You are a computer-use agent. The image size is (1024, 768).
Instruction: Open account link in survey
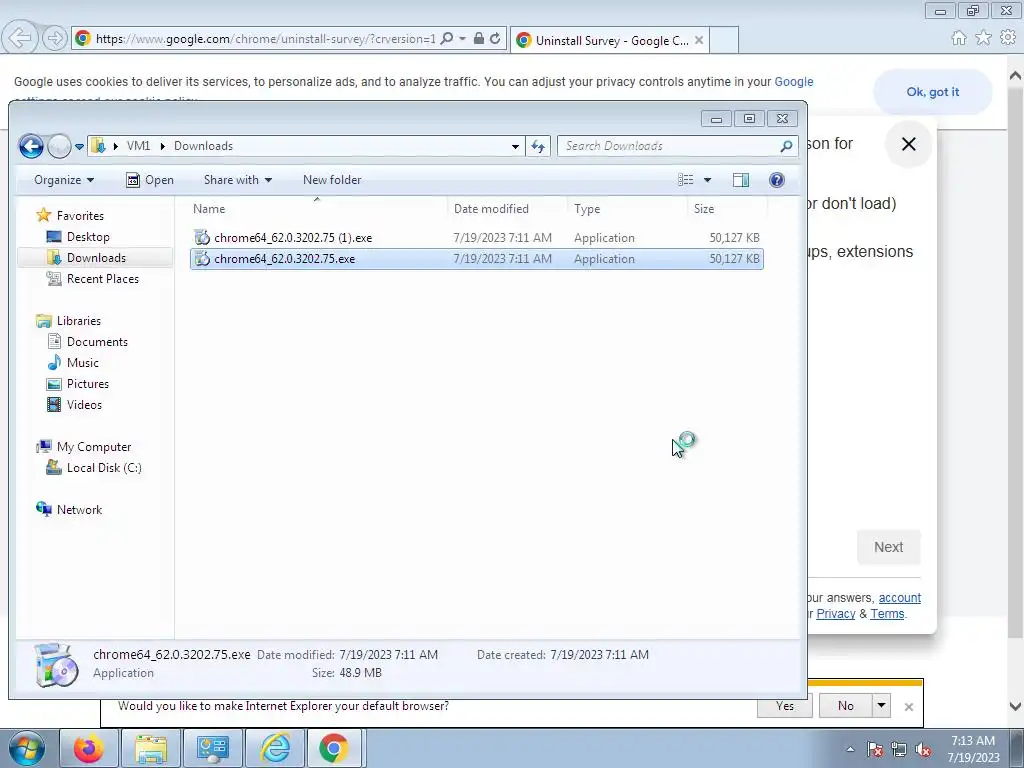(x=899, y=598)
